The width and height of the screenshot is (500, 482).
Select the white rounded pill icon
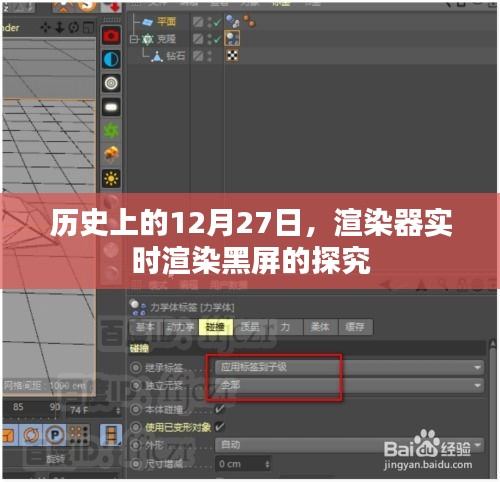coord(111,107)
